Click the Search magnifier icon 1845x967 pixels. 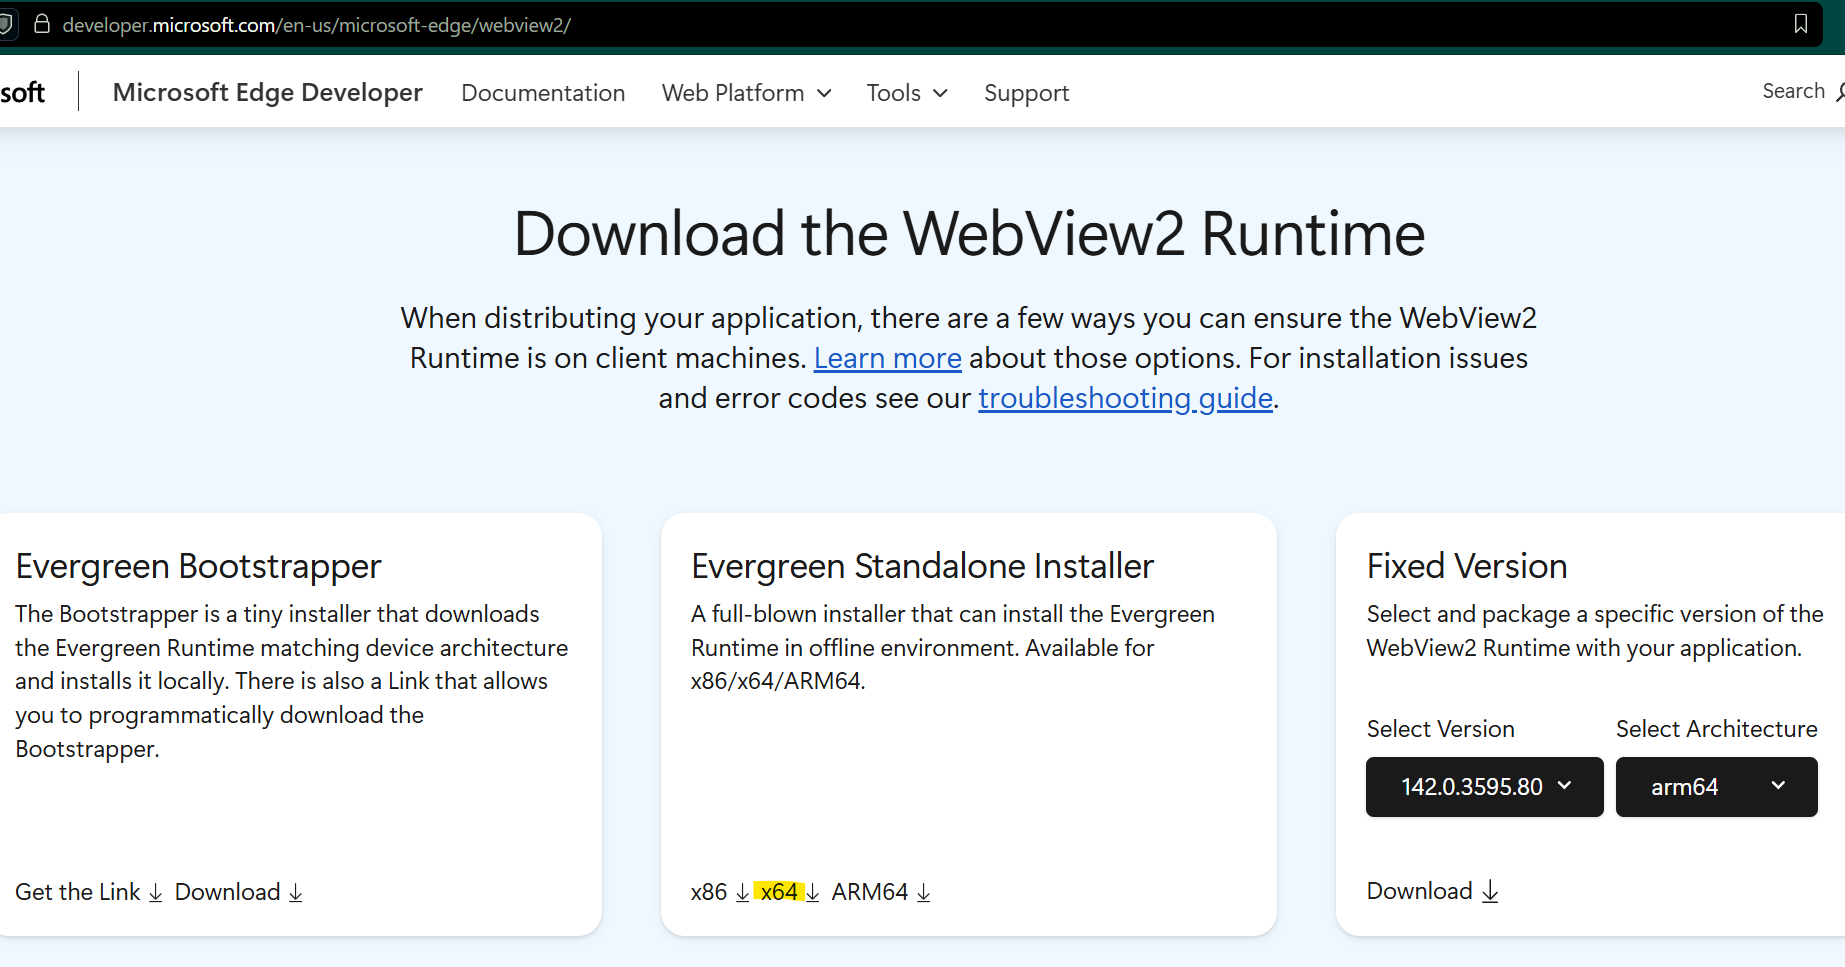[1839, 92]
